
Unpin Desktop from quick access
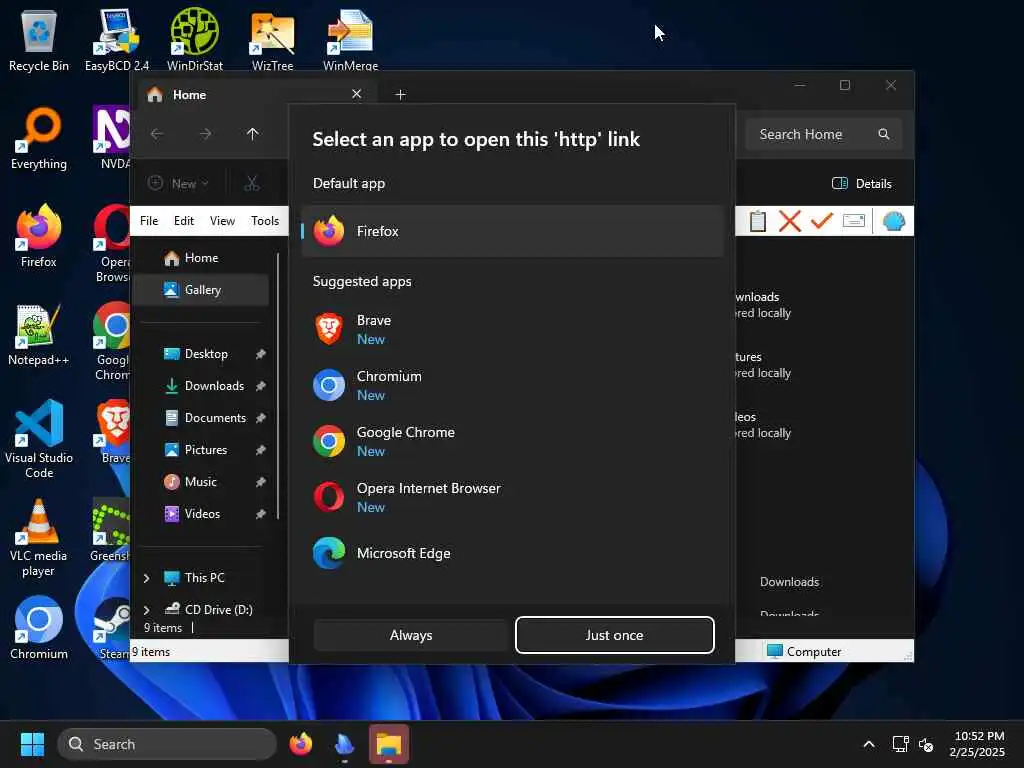(x=261, y=354)
